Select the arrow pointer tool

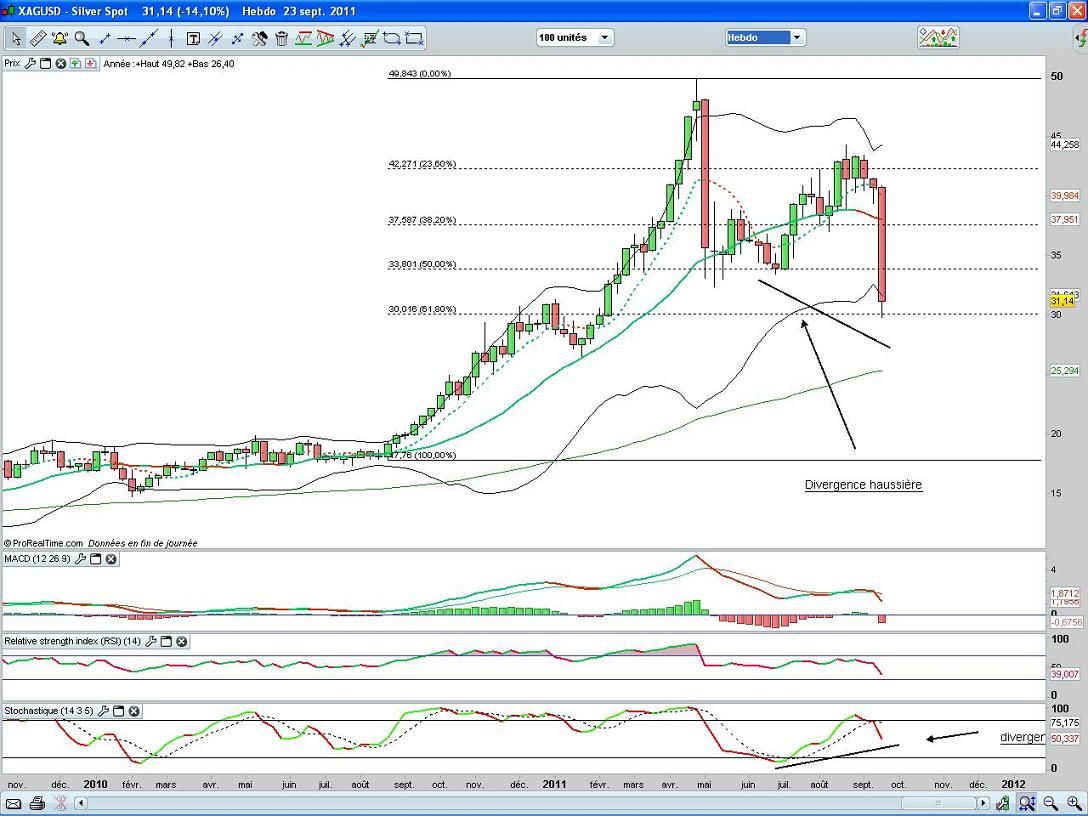[16, 39]
